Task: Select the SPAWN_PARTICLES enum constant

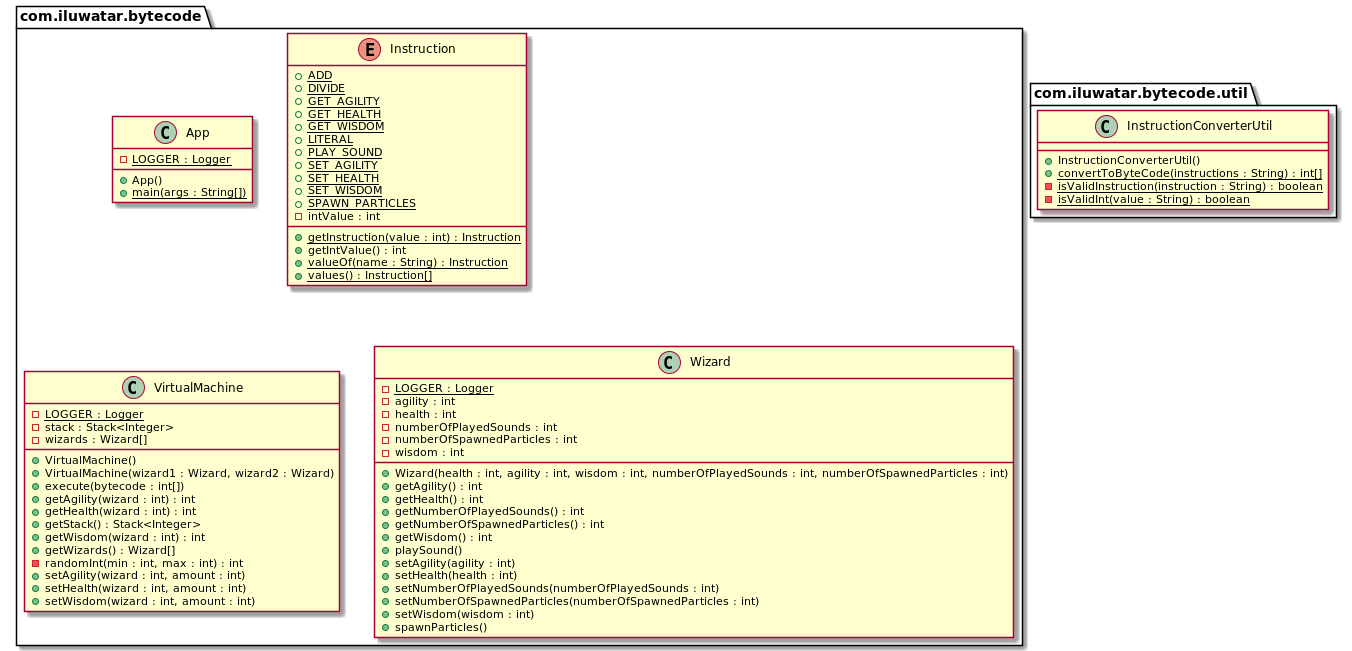Action: pyautogui.click(x=361, y=203)
